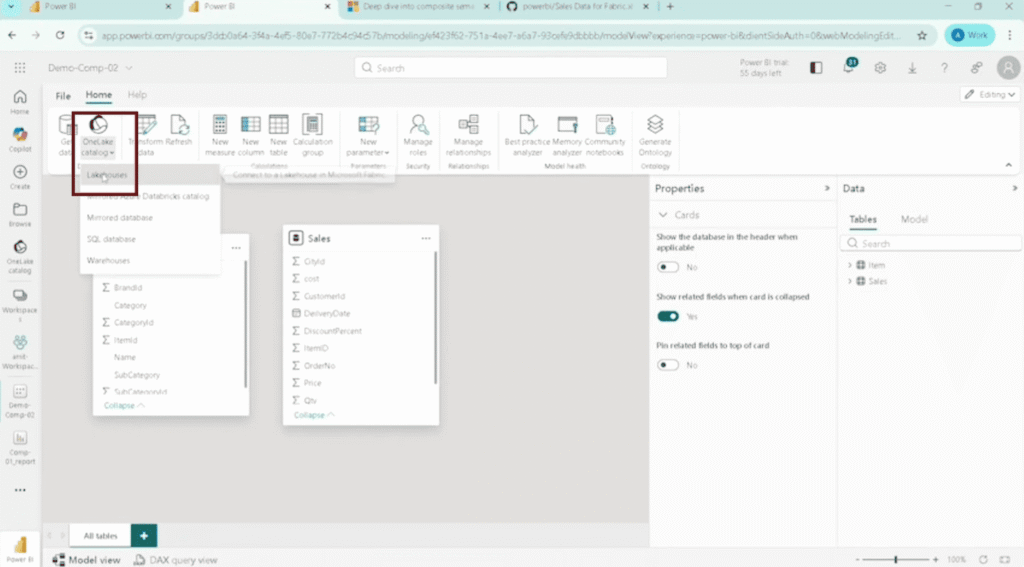Open Copilot from the sidebar

(20, 140)
